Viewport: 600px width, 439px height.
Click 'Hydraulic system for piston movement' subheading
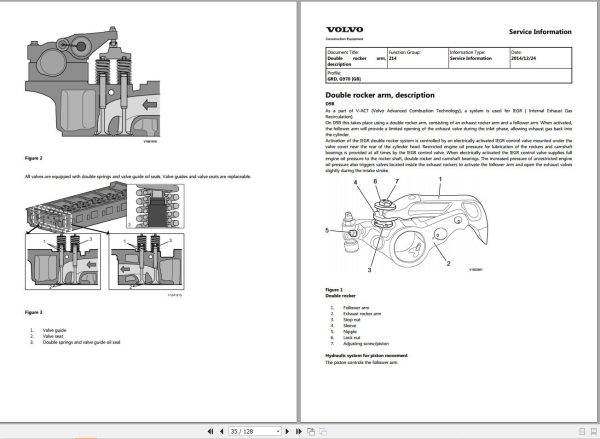point(366,356)
